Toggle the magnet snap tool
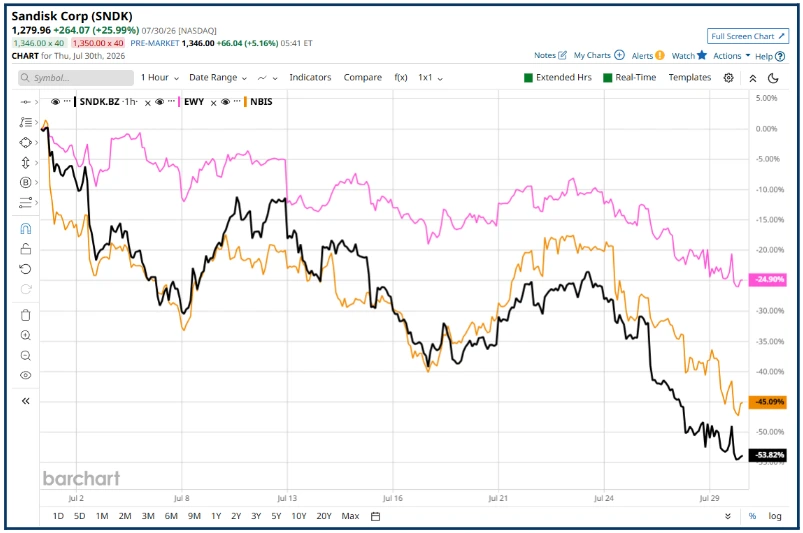 click(26, 228)
